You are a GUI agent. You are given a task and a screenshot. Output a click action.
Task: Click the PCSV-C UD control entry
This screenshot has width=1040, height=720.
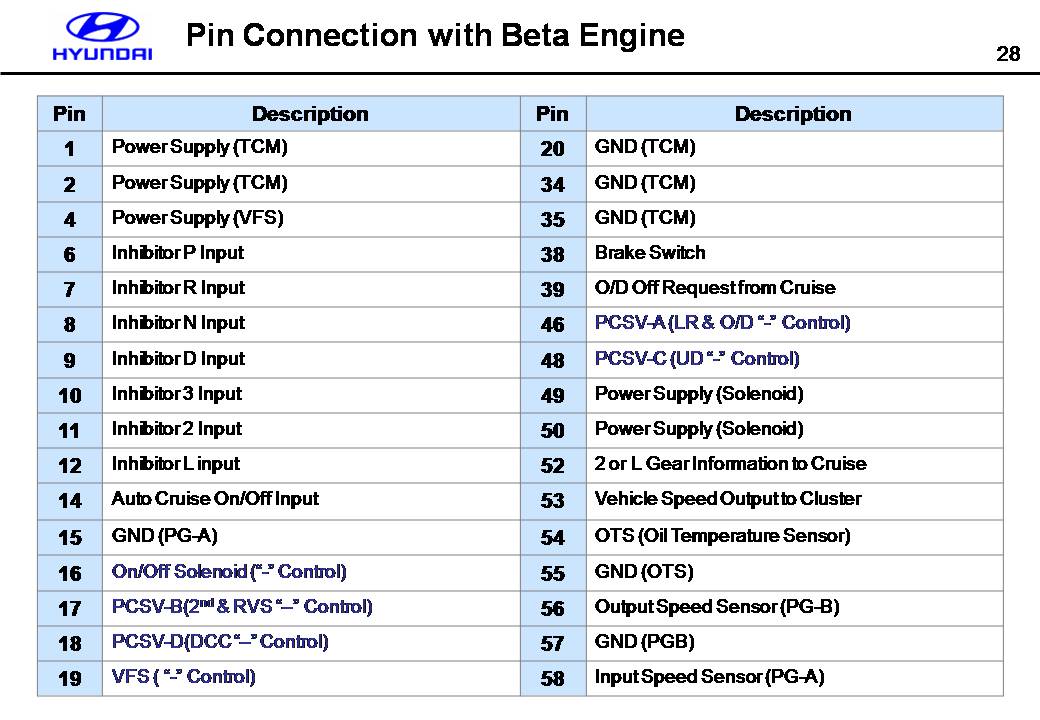tap(697, 359)
